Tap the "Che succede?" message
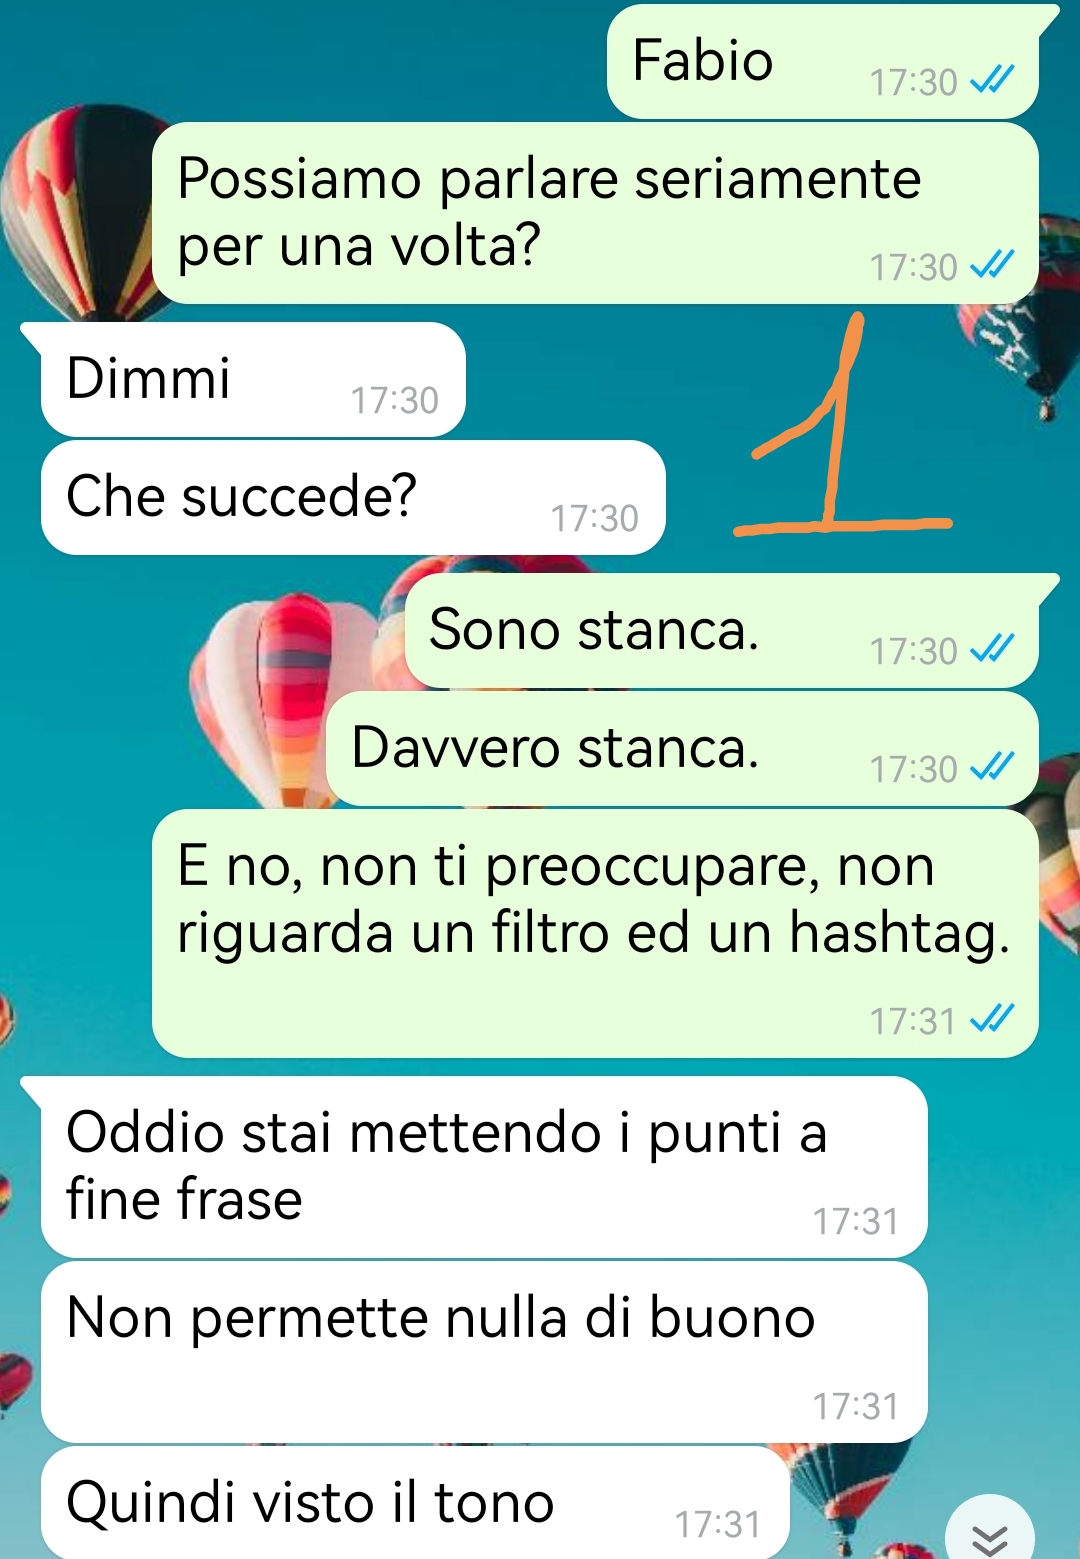Viewport: 1080px width, 1559px height. pos(353,498)
